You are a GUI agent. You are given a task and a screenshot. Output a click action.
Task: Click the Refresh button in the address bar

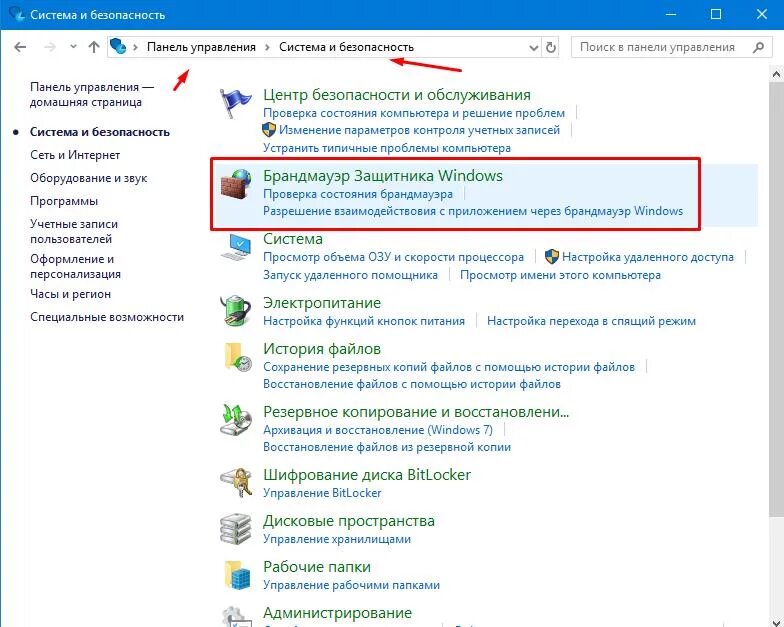tap(550, 47)
